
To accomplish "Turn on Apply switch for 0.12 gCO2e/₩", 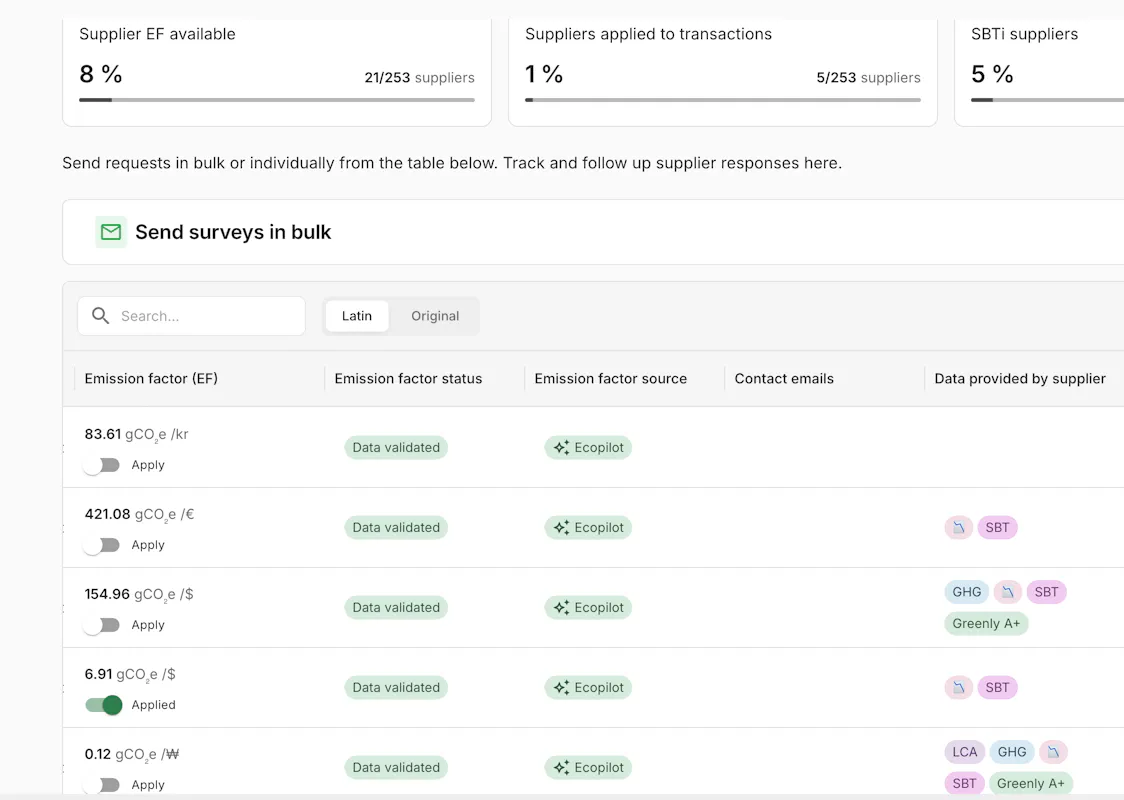I will [102, 785].
